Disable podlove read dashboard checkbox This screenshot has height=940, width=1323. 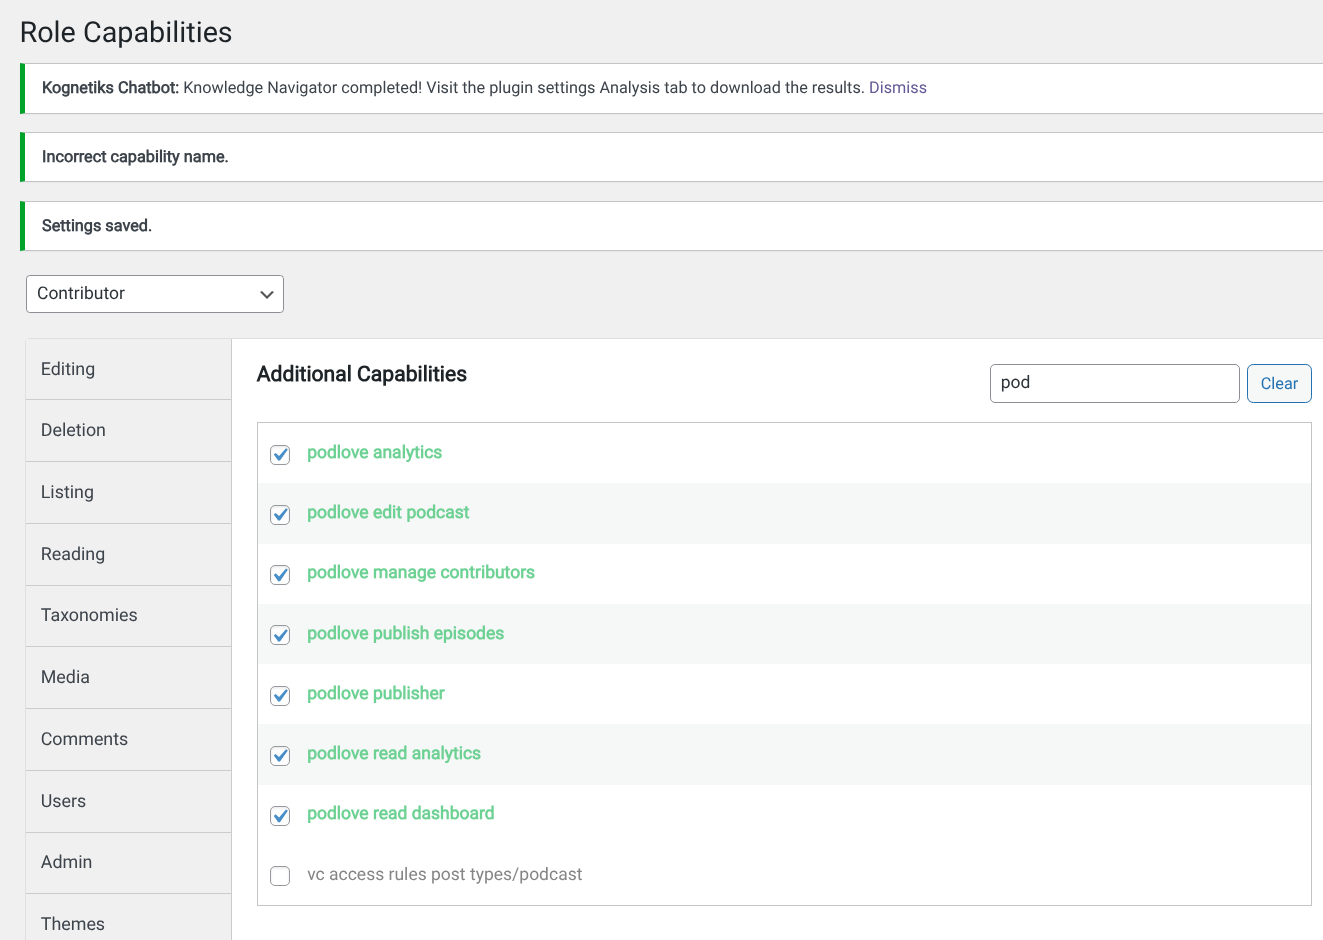[x=280, y=815]
